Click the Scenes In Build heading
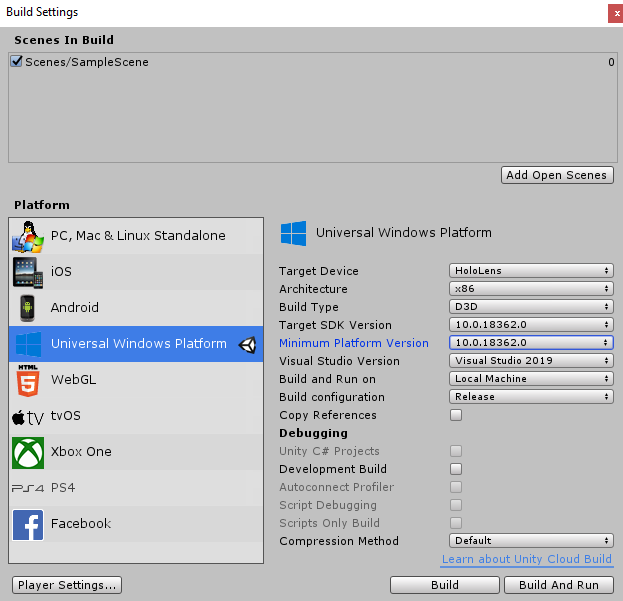The height and width of the screenshot is (601, 623). [64, 40]
